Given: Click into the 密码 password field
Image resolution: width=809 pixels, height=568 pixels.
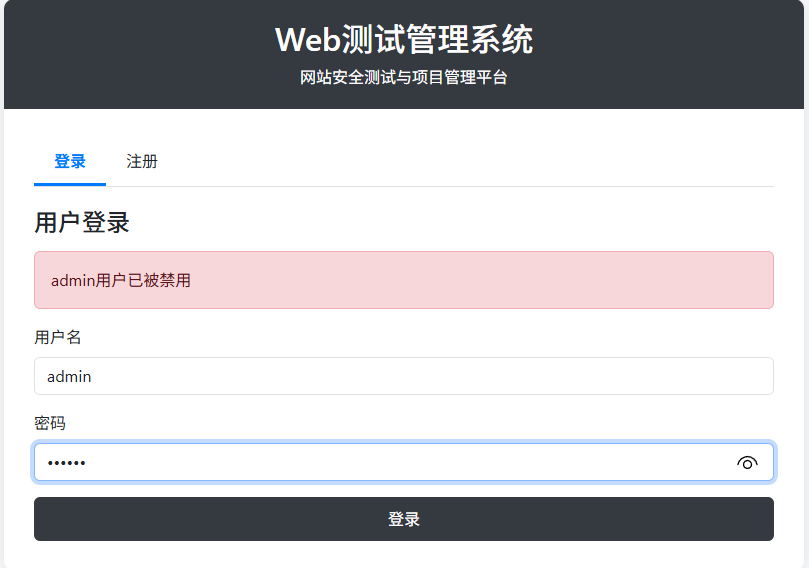Looking at the screenshot, I should point(380,462).
